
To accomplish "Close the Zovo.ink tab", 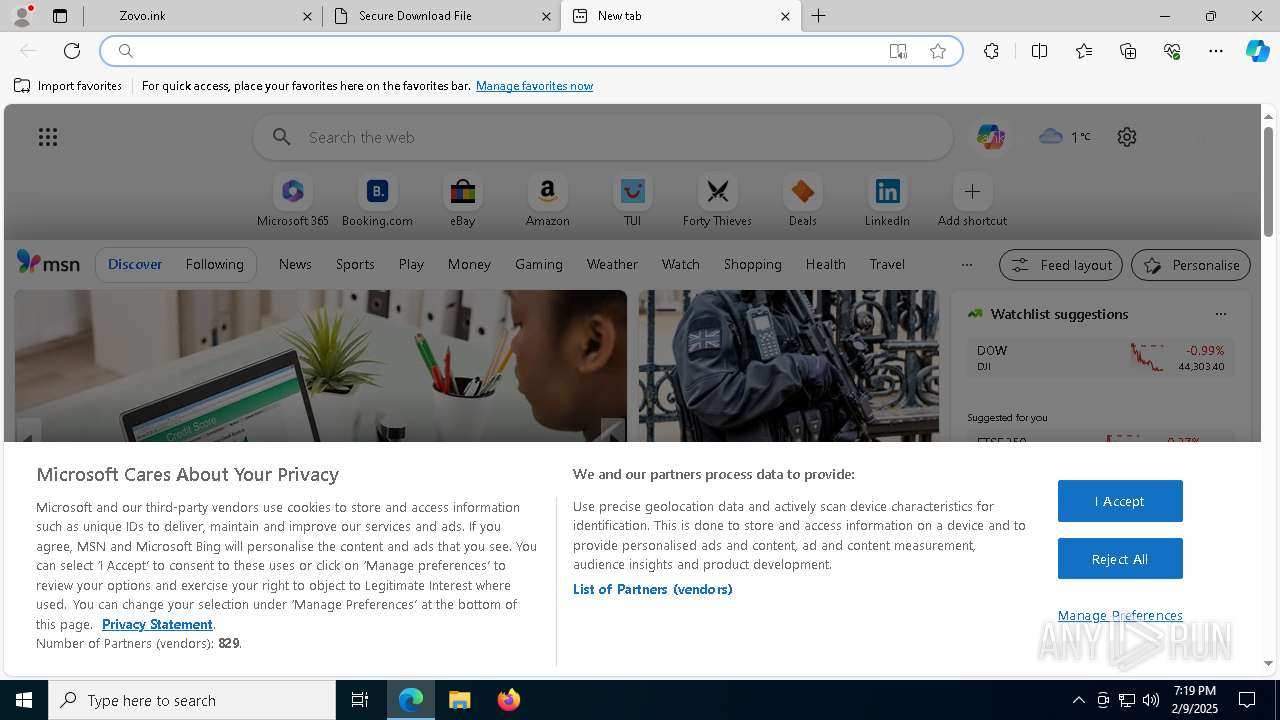I will [x=307, y=16].
